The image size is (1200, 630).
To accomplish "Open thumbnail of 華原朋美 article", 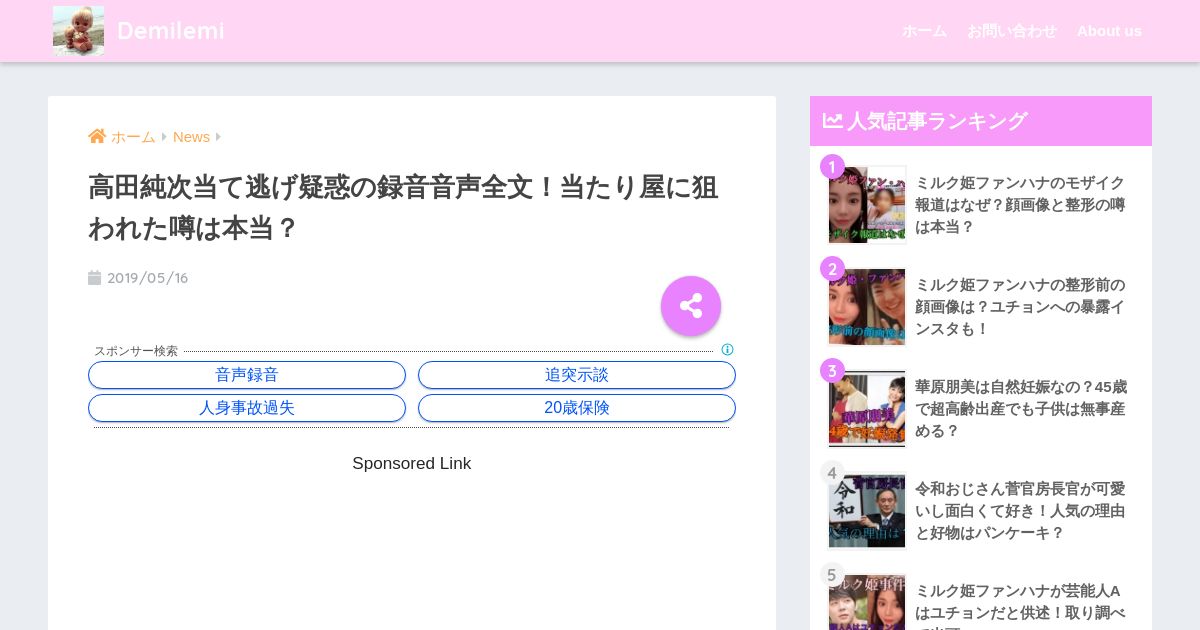I will [x=867, y=409].
